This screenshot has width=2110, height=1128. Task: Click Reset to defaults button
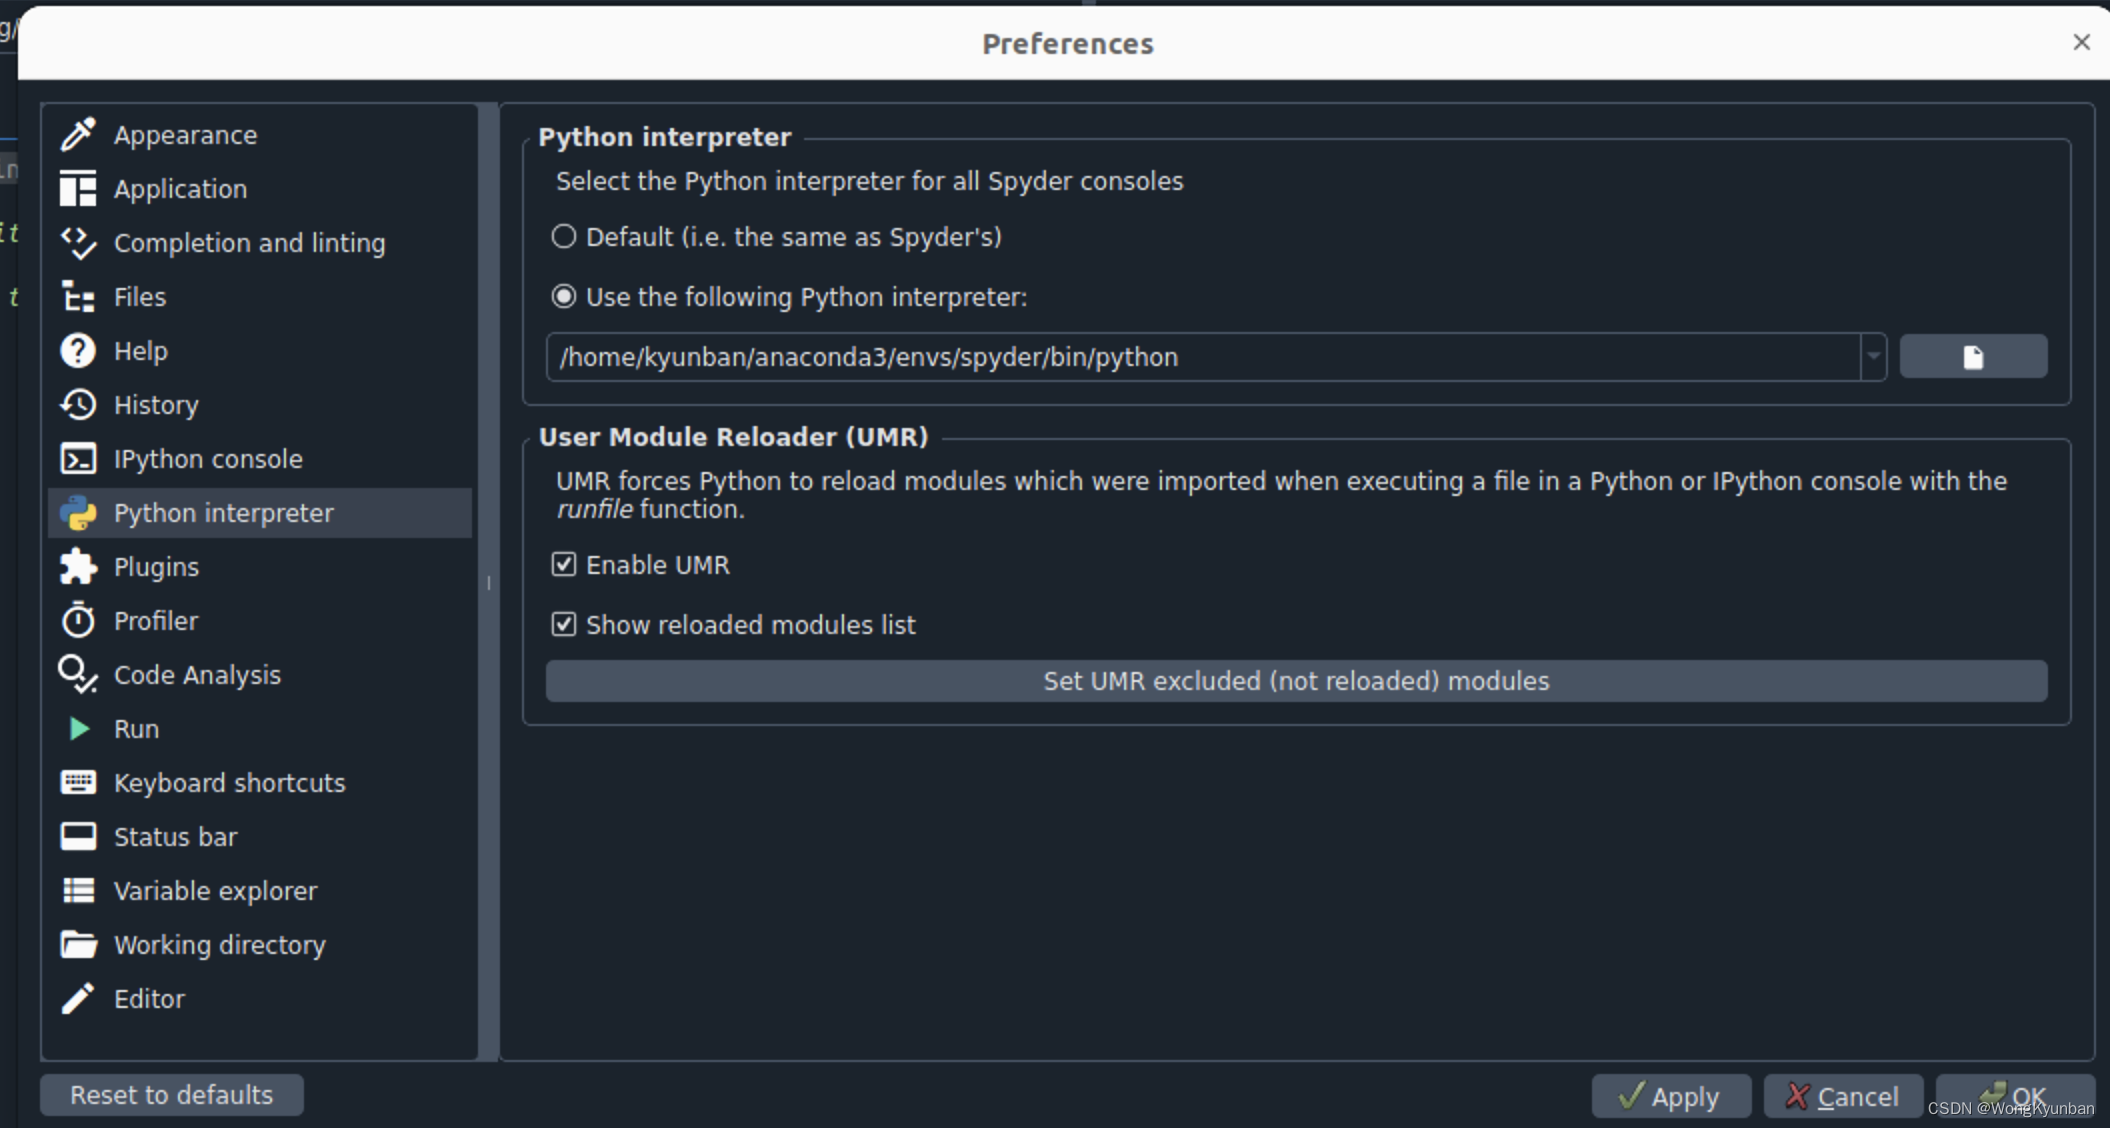[170, 1093]
